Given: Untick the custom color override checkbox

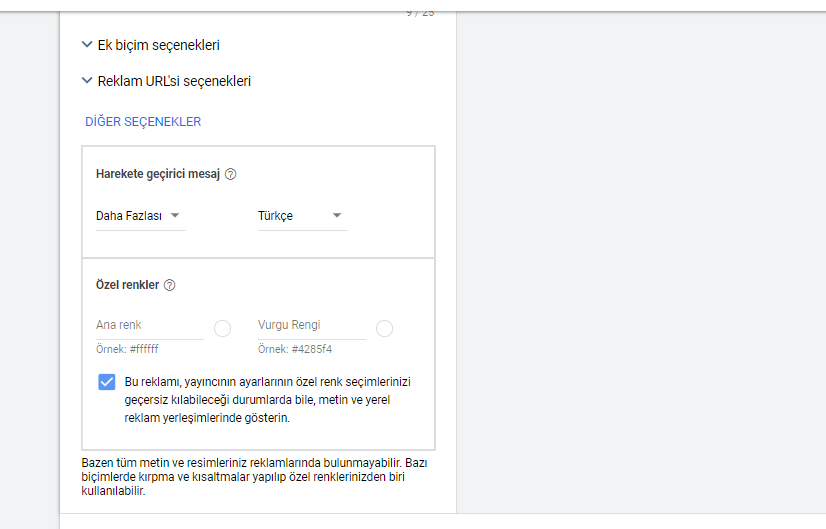Looking at the screenshot, I should coord(107,382).
